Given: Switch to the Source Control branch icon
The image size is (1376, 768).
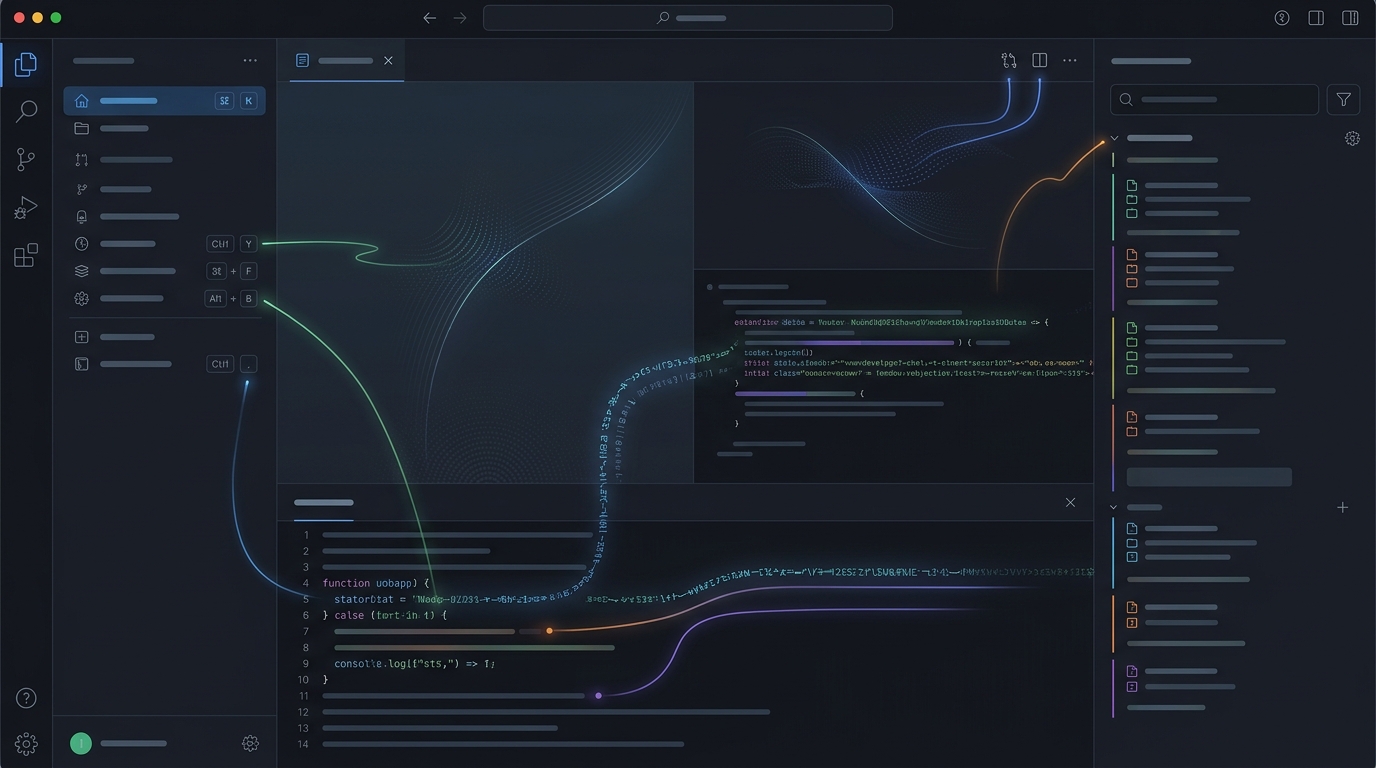Looking at the screenshot, I should tap(26, 159).
